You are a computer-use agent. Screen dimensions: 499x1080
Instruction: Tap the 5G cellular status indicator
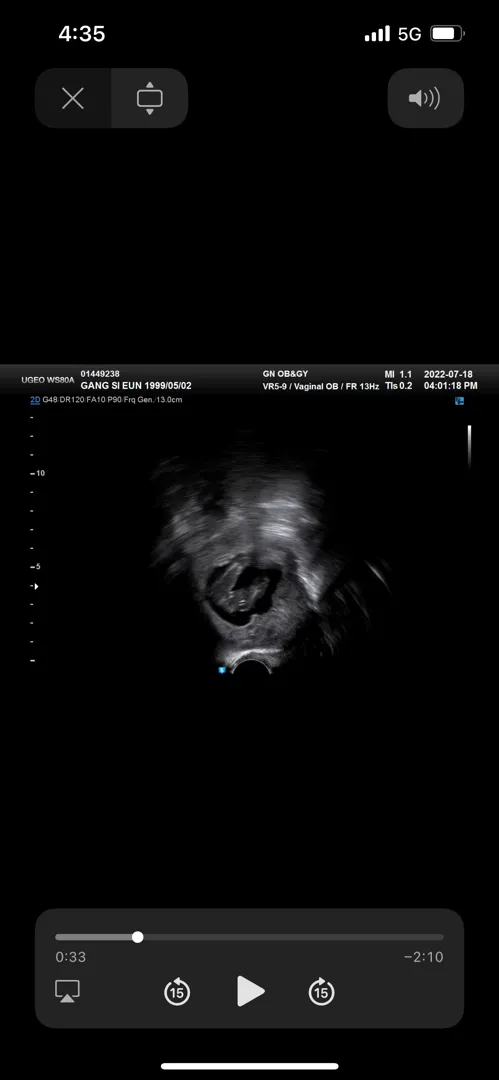click(409, 34)
